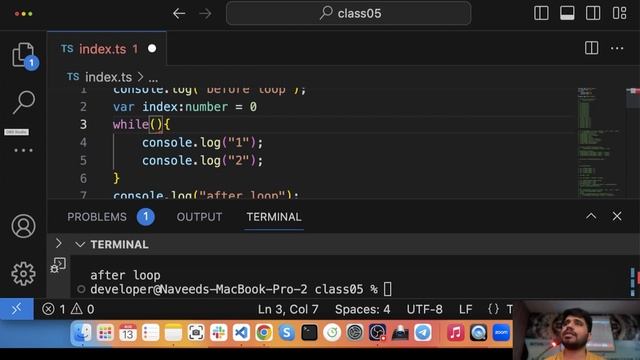The height and width of the screenshot is (360, 640).
Task: Open System Settings from the dock
Action: (x=355, y=333)
